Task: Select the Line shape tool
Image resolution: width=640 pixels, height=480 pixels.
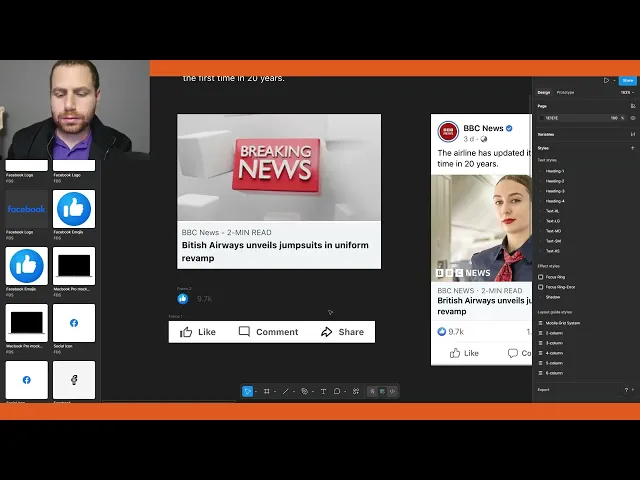Action: coord(285,391)
